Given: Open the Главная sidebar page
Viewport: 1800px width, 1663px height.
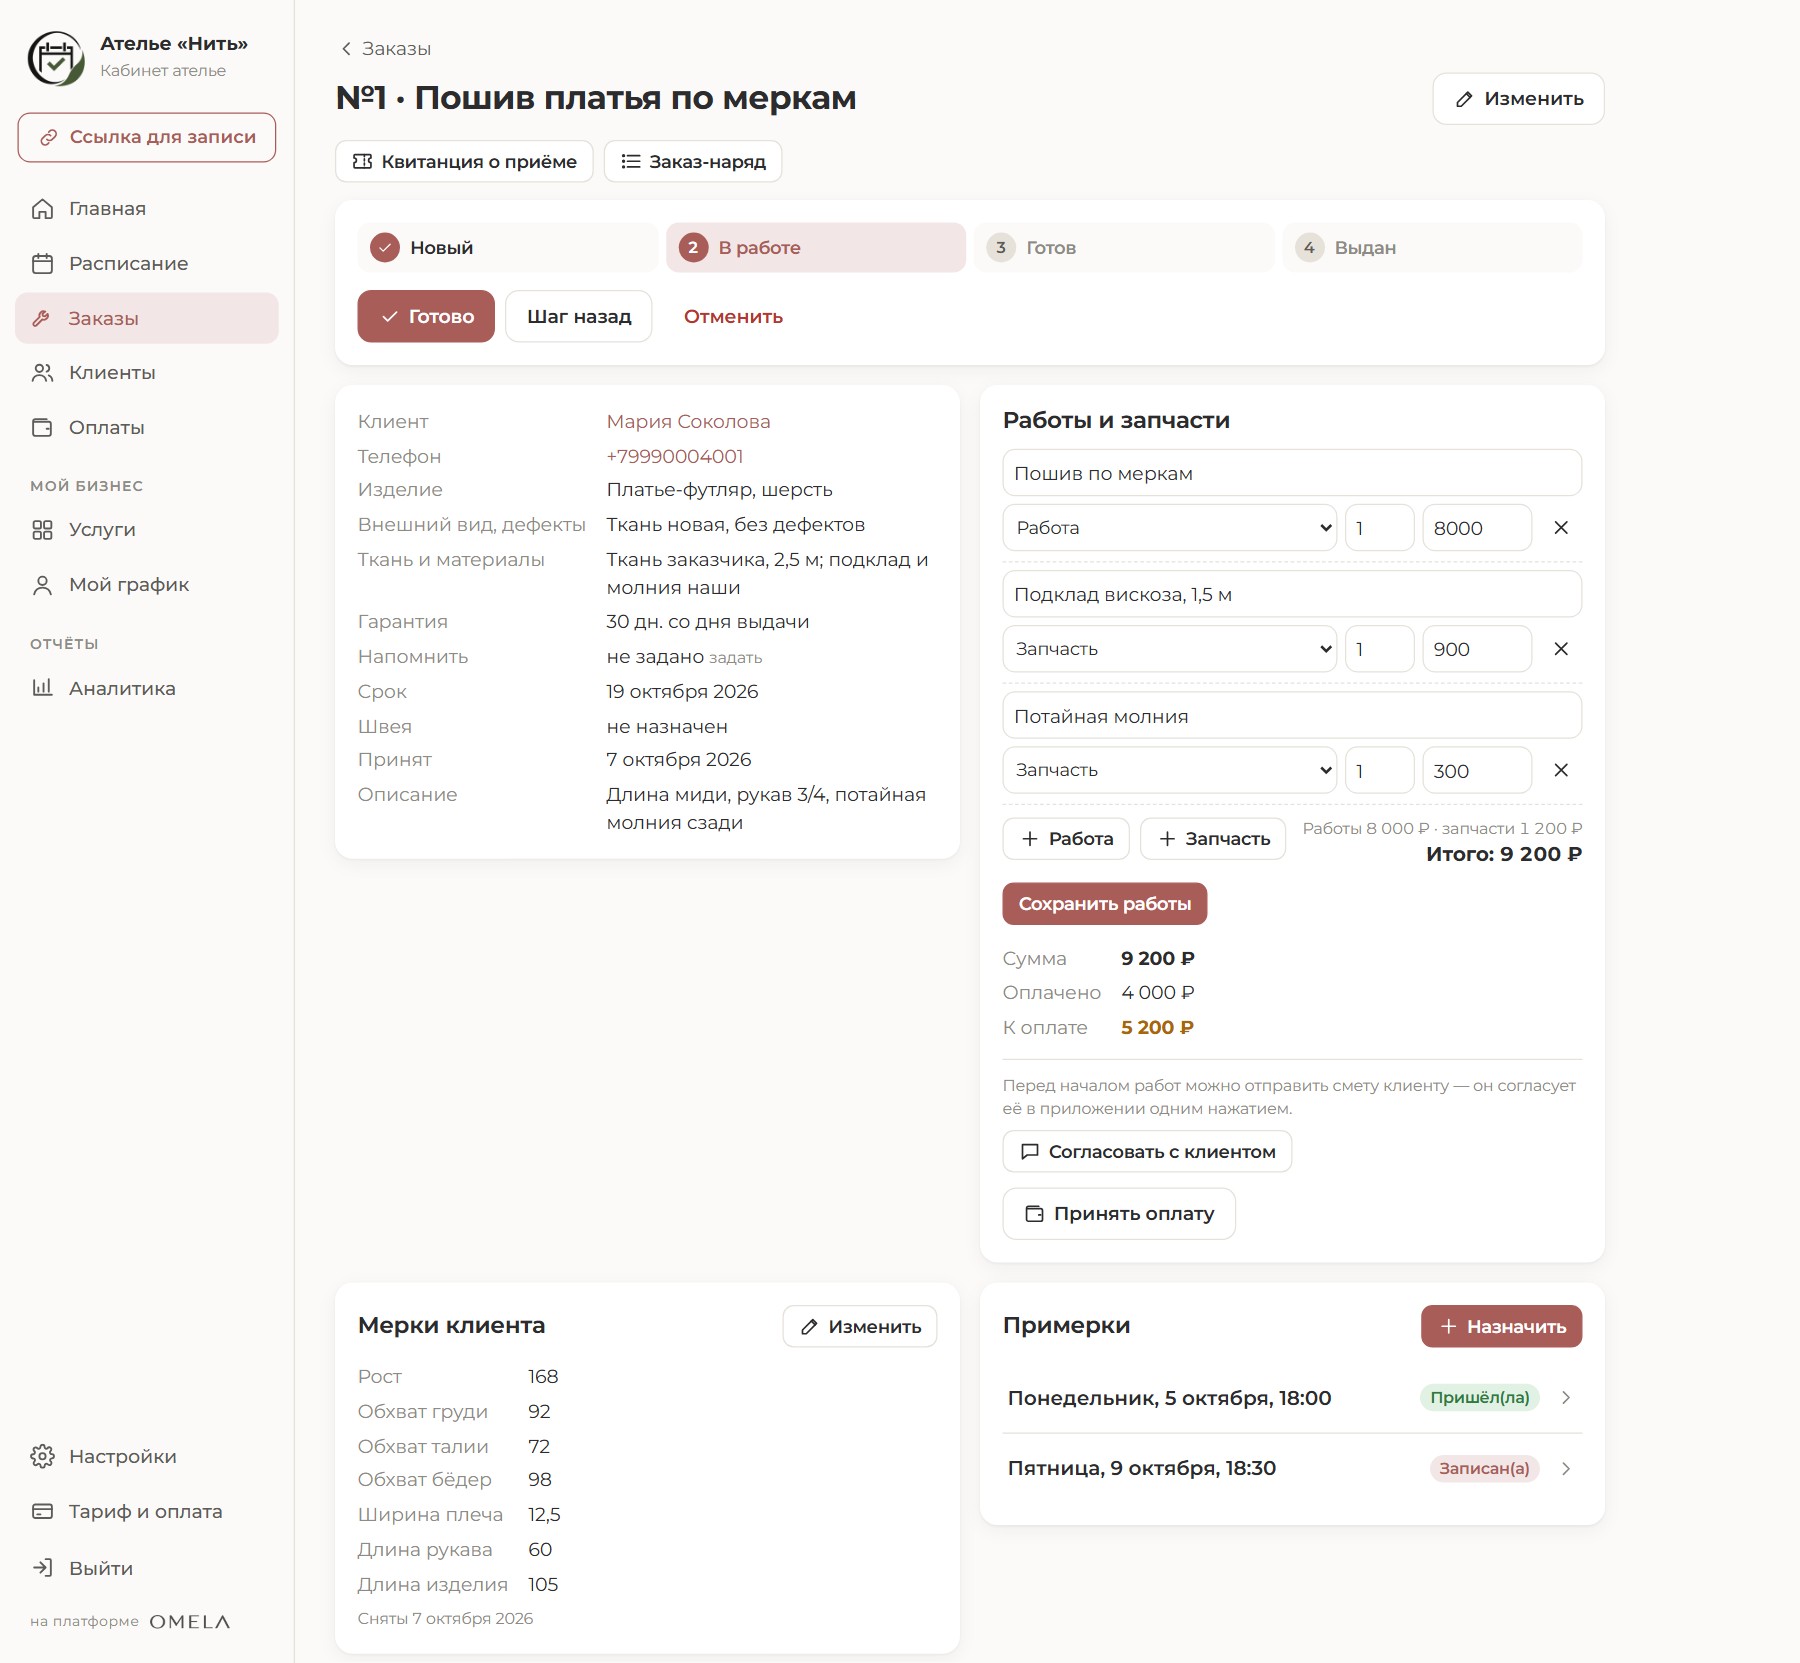Looking at the screenshot, I should click(146, 209).
